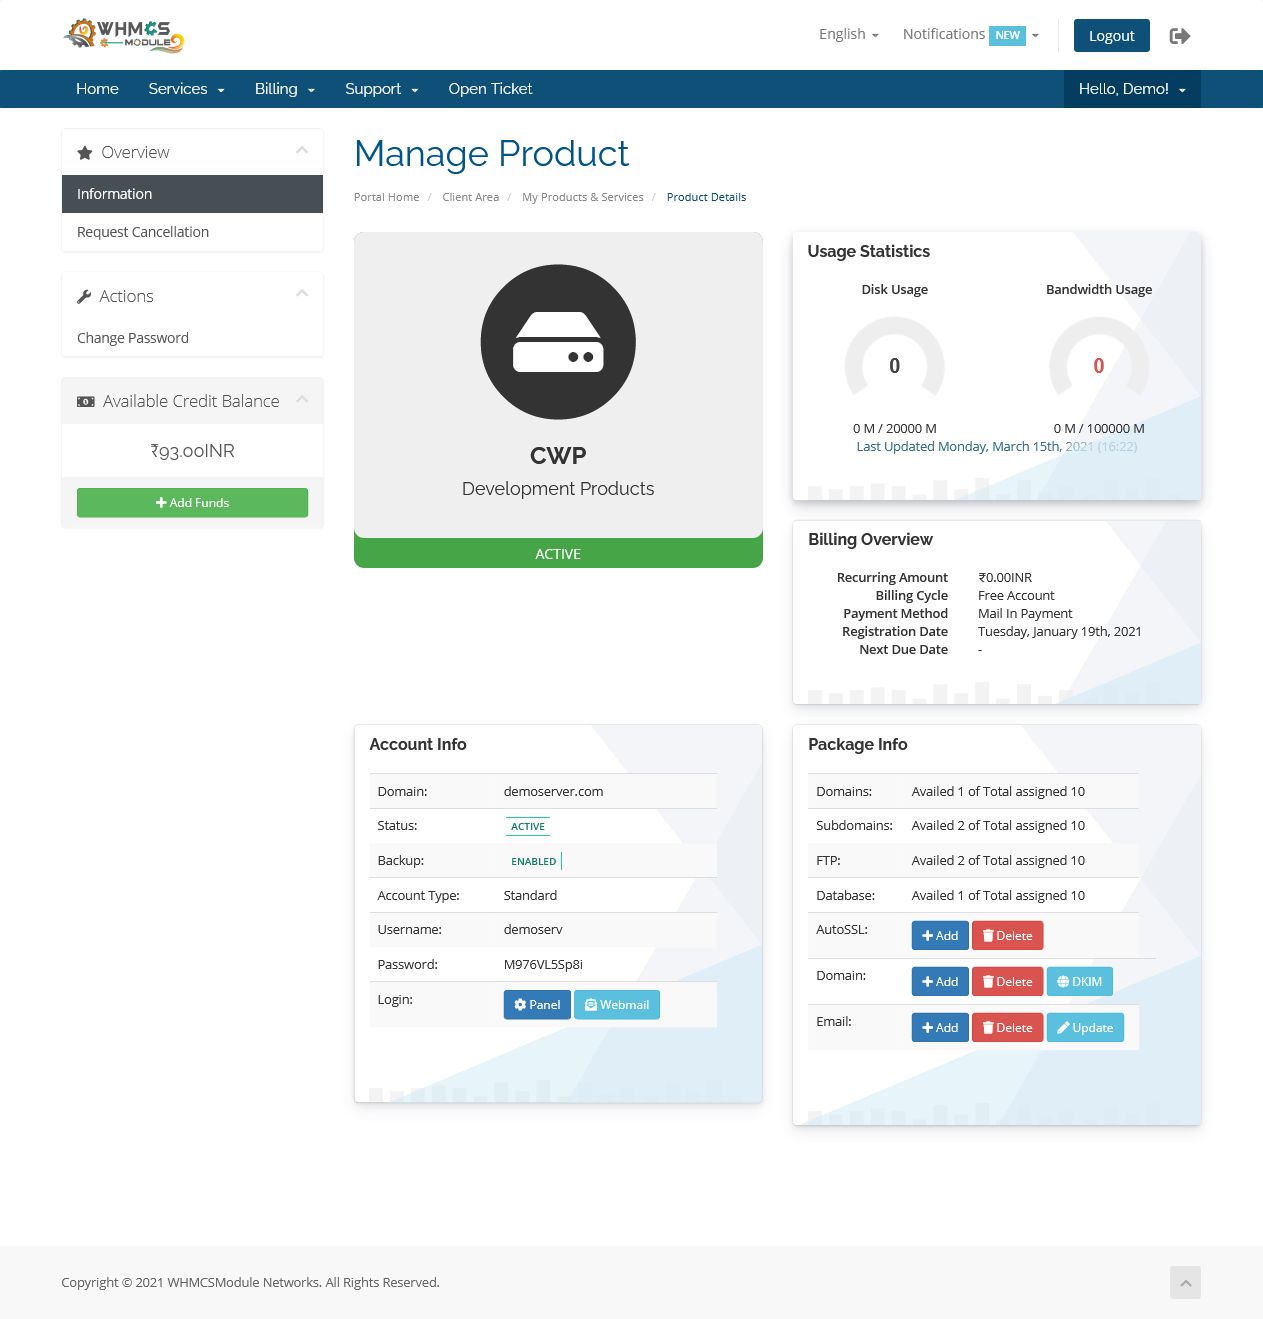Follow the Client Area breadcrumb
The width and height of the screenshot is (1263, 1319).
tap(470, 197)
